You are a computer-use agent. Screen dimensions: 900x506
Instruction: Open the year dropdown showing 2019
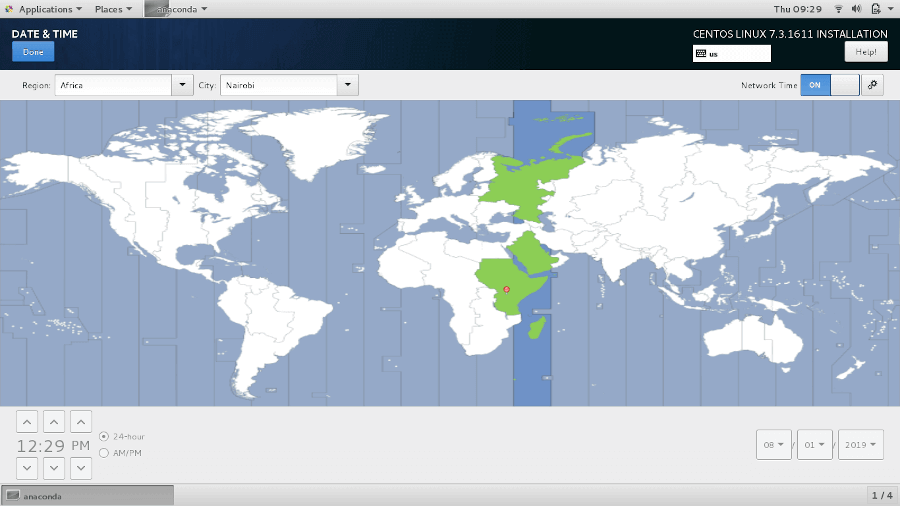pos(860,445)
